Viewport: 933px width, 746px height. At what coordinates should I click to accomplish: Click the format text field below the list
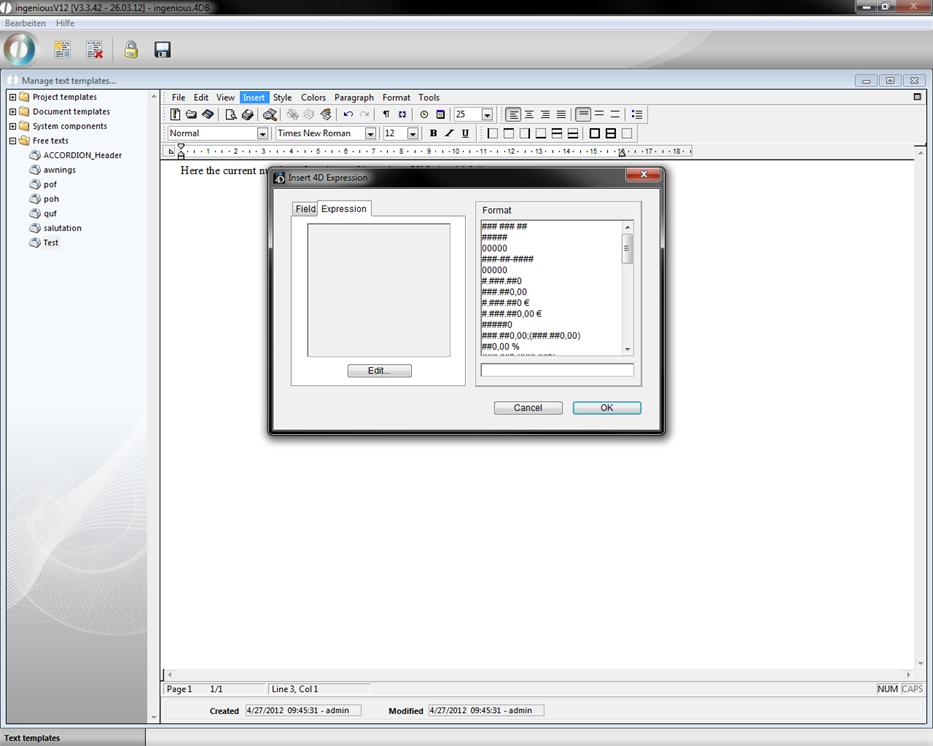pyautogui.click(x=557, y=370)
